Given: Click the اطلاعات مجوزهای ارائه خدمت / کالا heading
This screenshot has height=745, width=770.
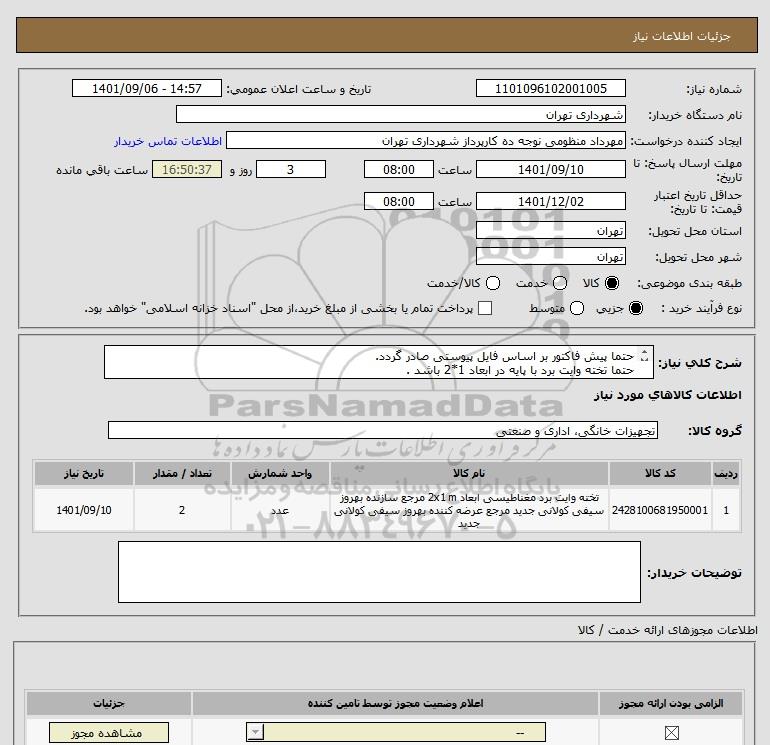Looking at the screenshot, I should 668,630.
